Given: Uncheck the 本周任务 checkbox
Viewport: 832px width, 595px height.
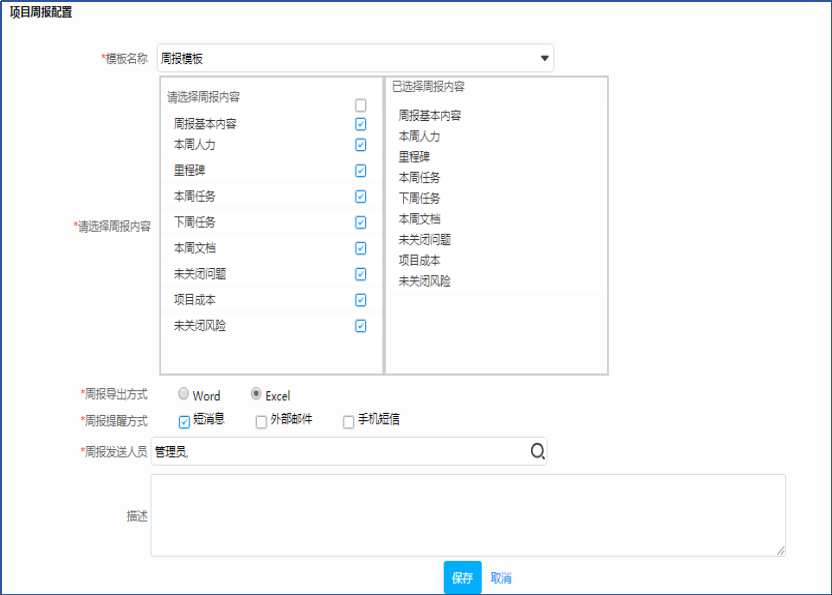Looking at the screenshot, I should point(360,197).
